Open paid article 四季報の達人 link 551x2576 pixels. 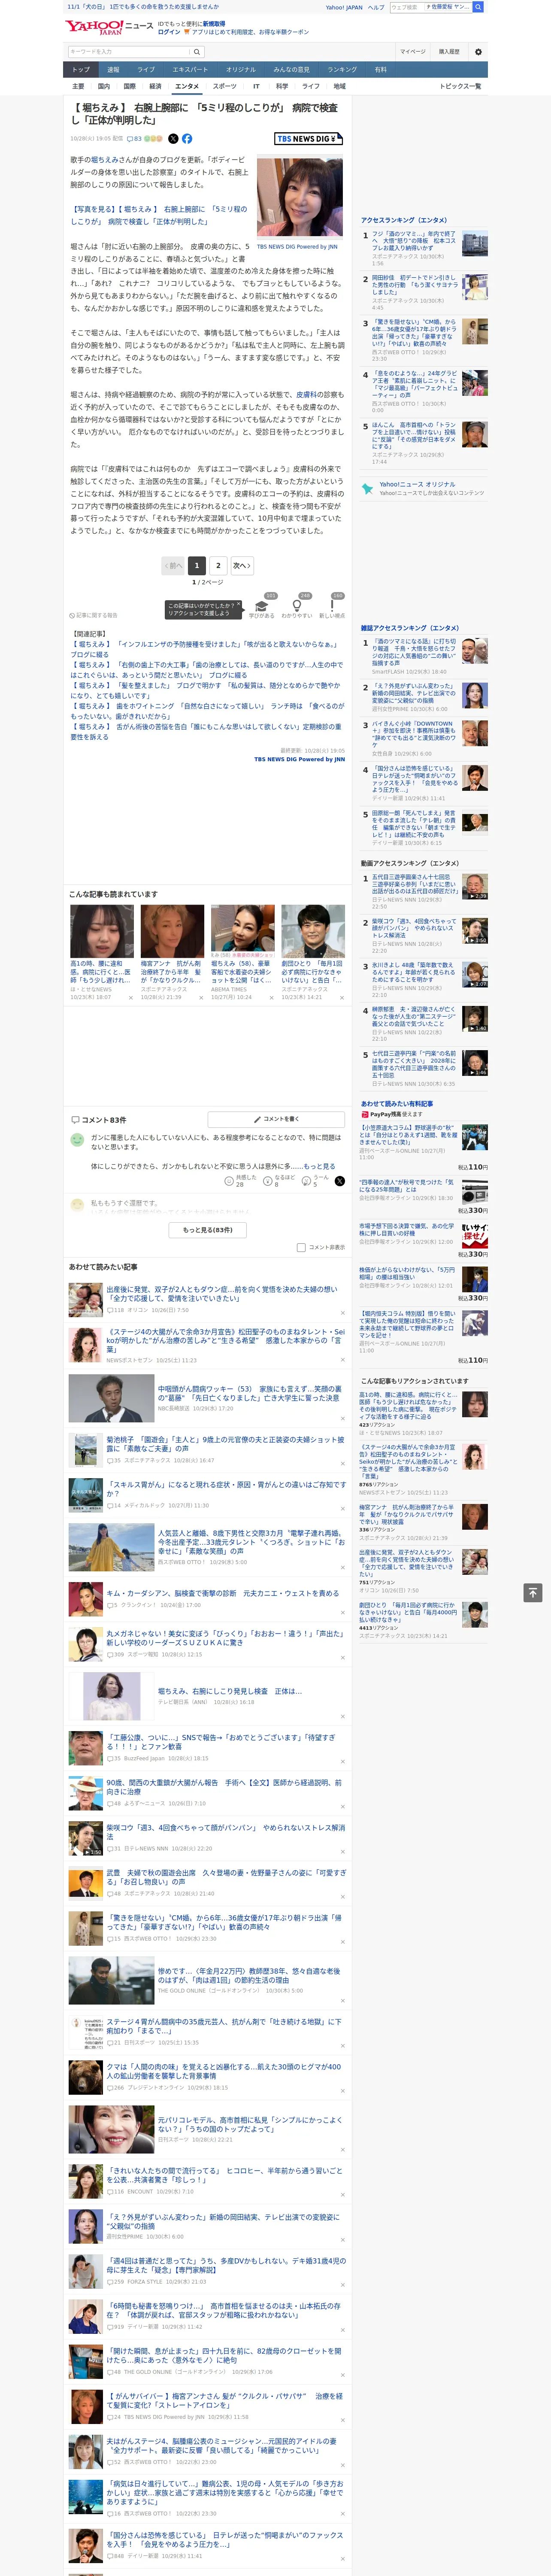coord(406,1185)
